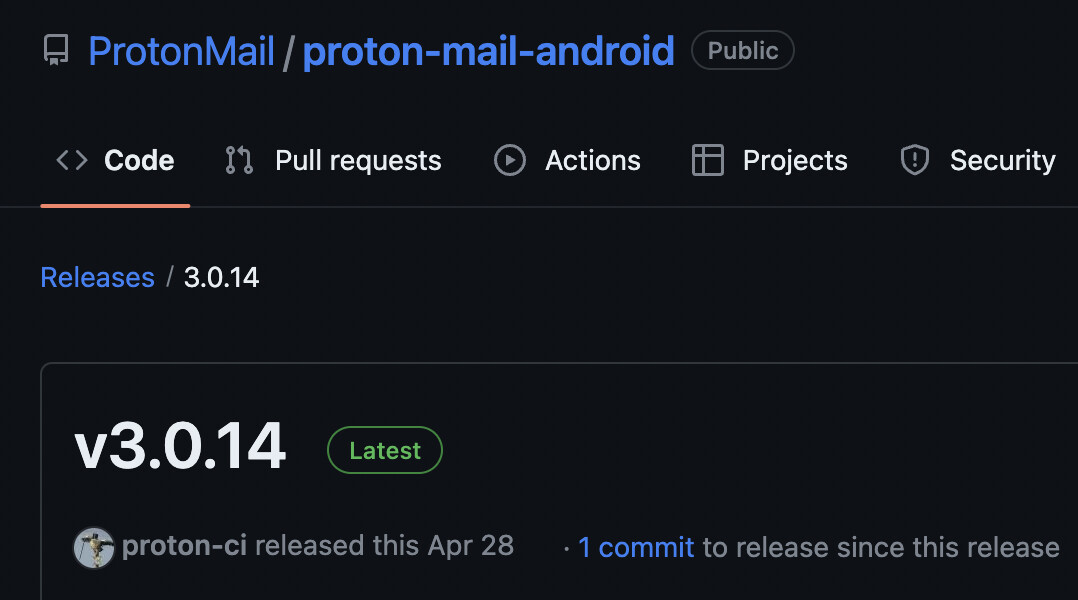1078x600 pixels.
Task: Open the Pull requests tab label
Action: (x=358, y=160)
